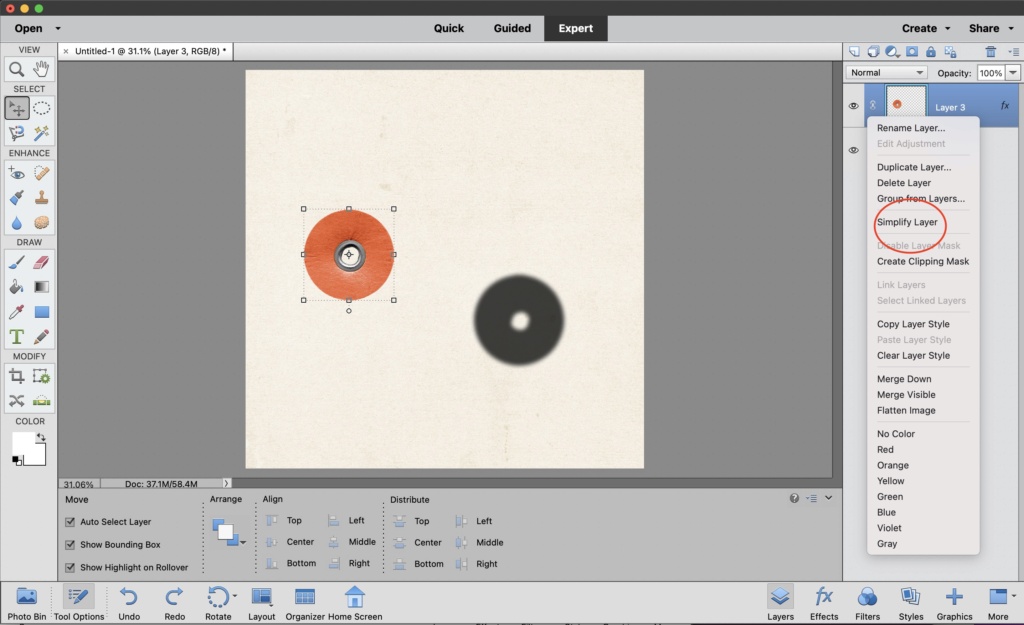Select the Paint Bucket tool
The width and height of the screenshot is (1024, 625).
point(16,287)
